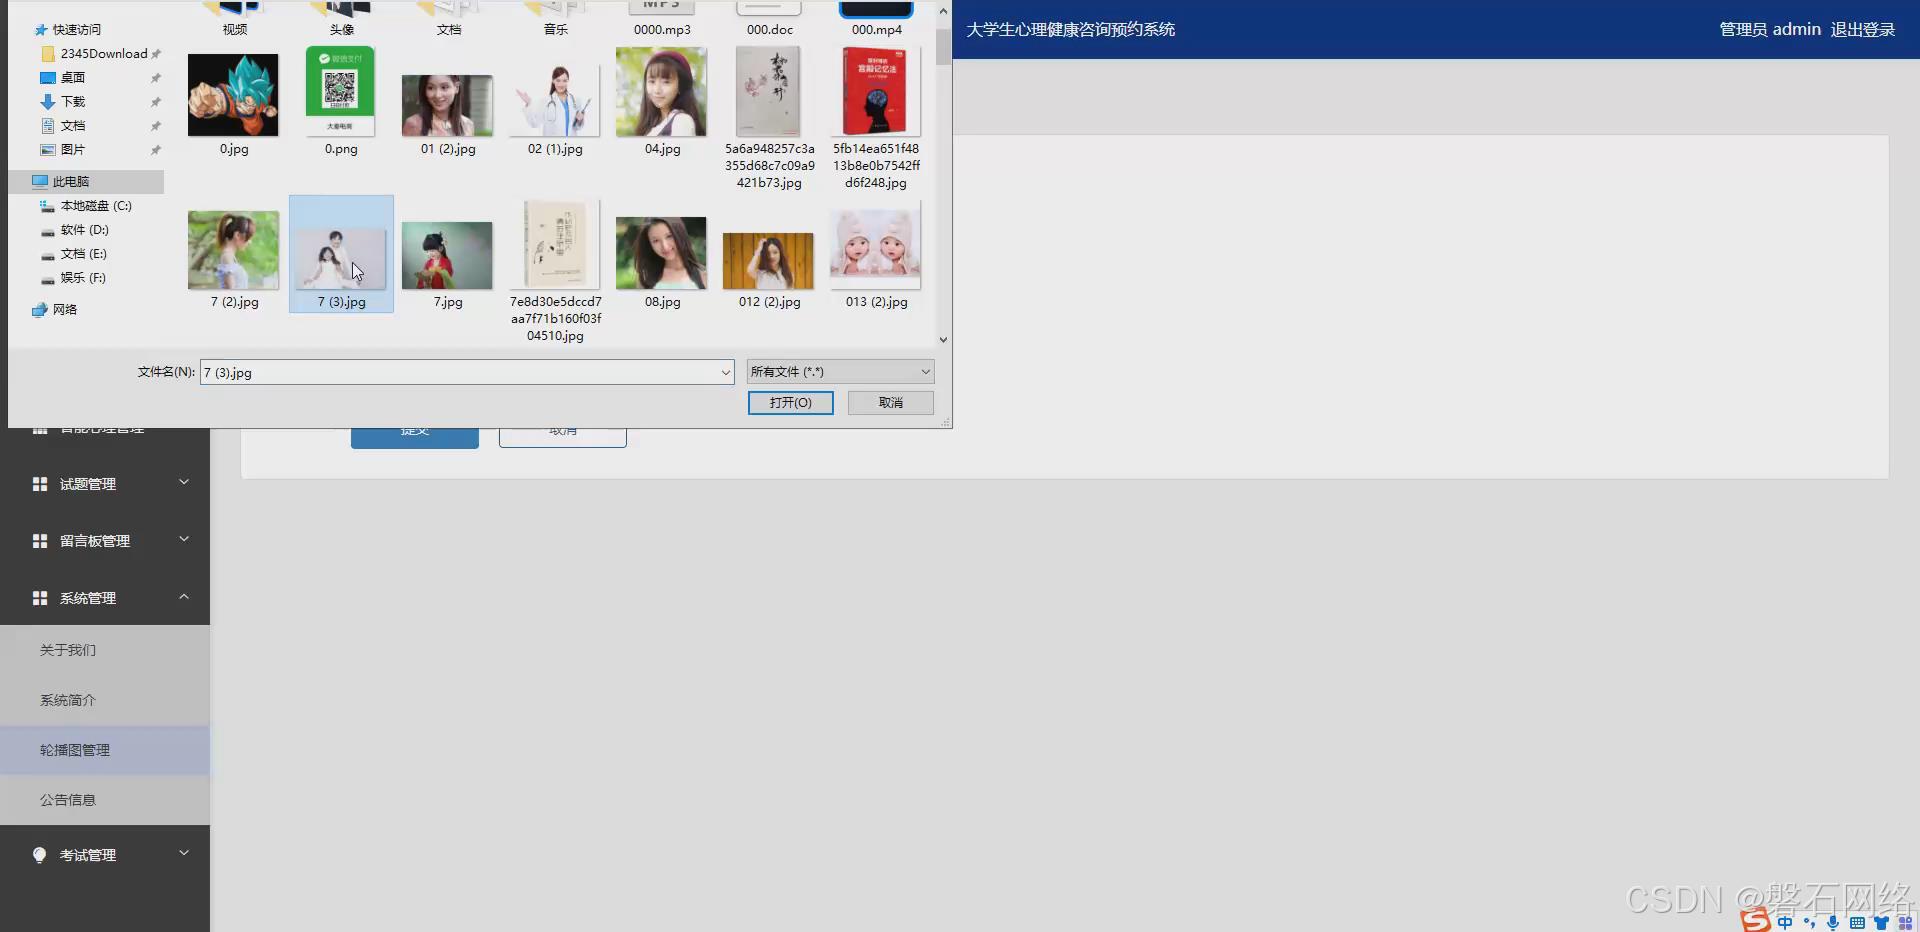The width and height of the screenshot is (1920, 932).
Task: Open 图片 in navigation pane
Action: pyautogui.click(x=72, y=150)
